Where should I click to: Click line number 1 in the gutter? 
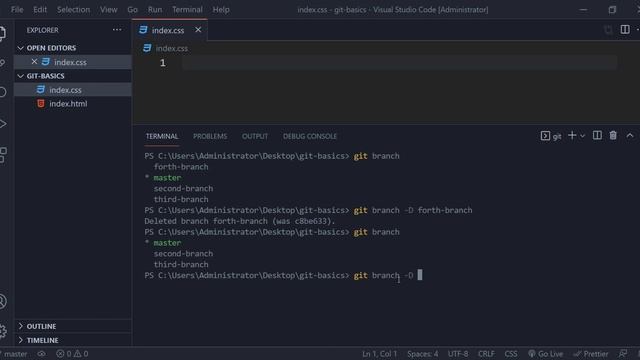(163, 63)
